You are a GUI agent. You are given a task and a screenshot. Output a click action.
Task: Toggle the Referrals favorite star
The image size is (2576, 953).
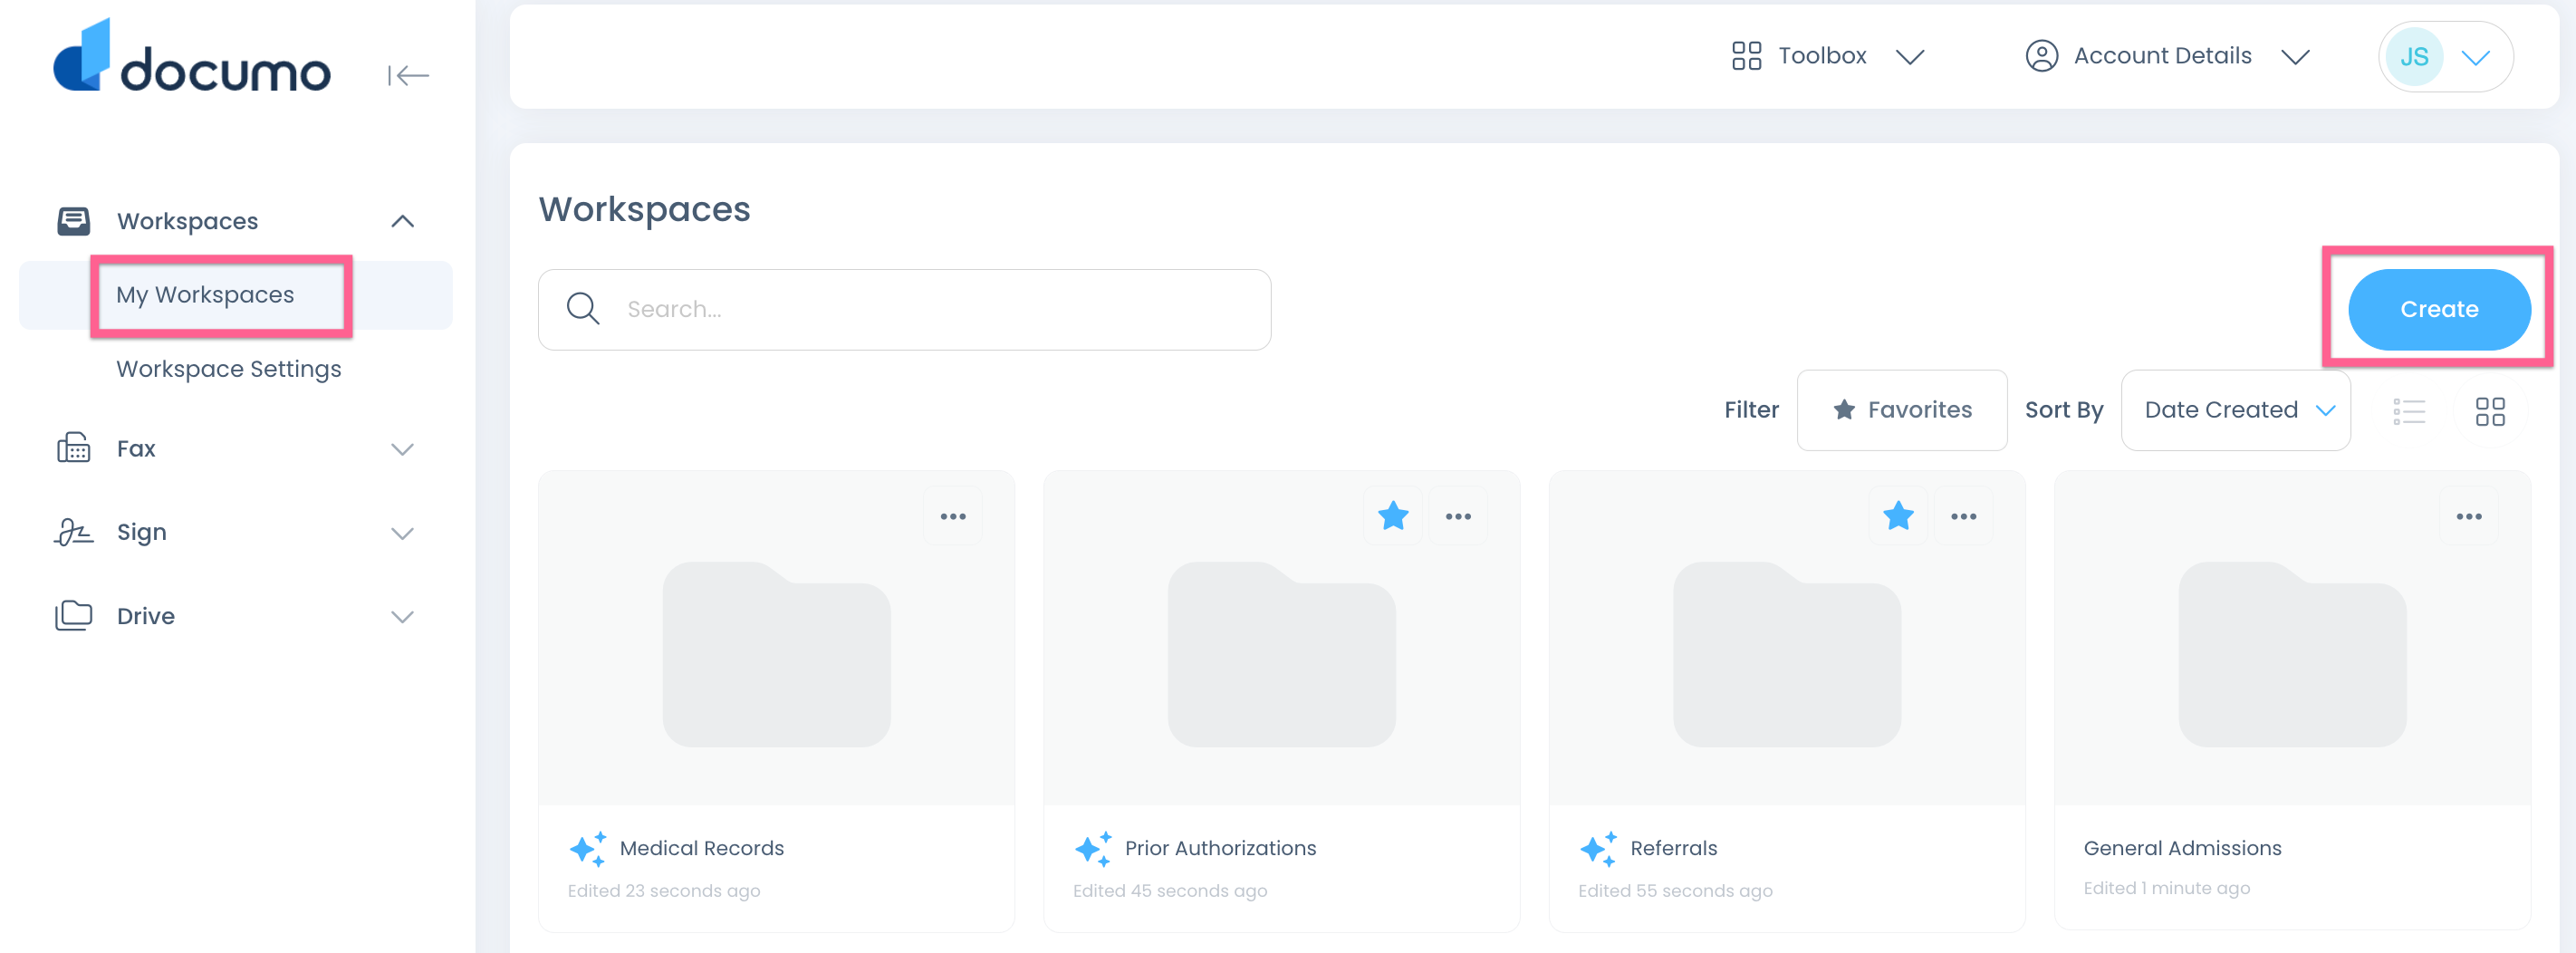click(1897, 516)
